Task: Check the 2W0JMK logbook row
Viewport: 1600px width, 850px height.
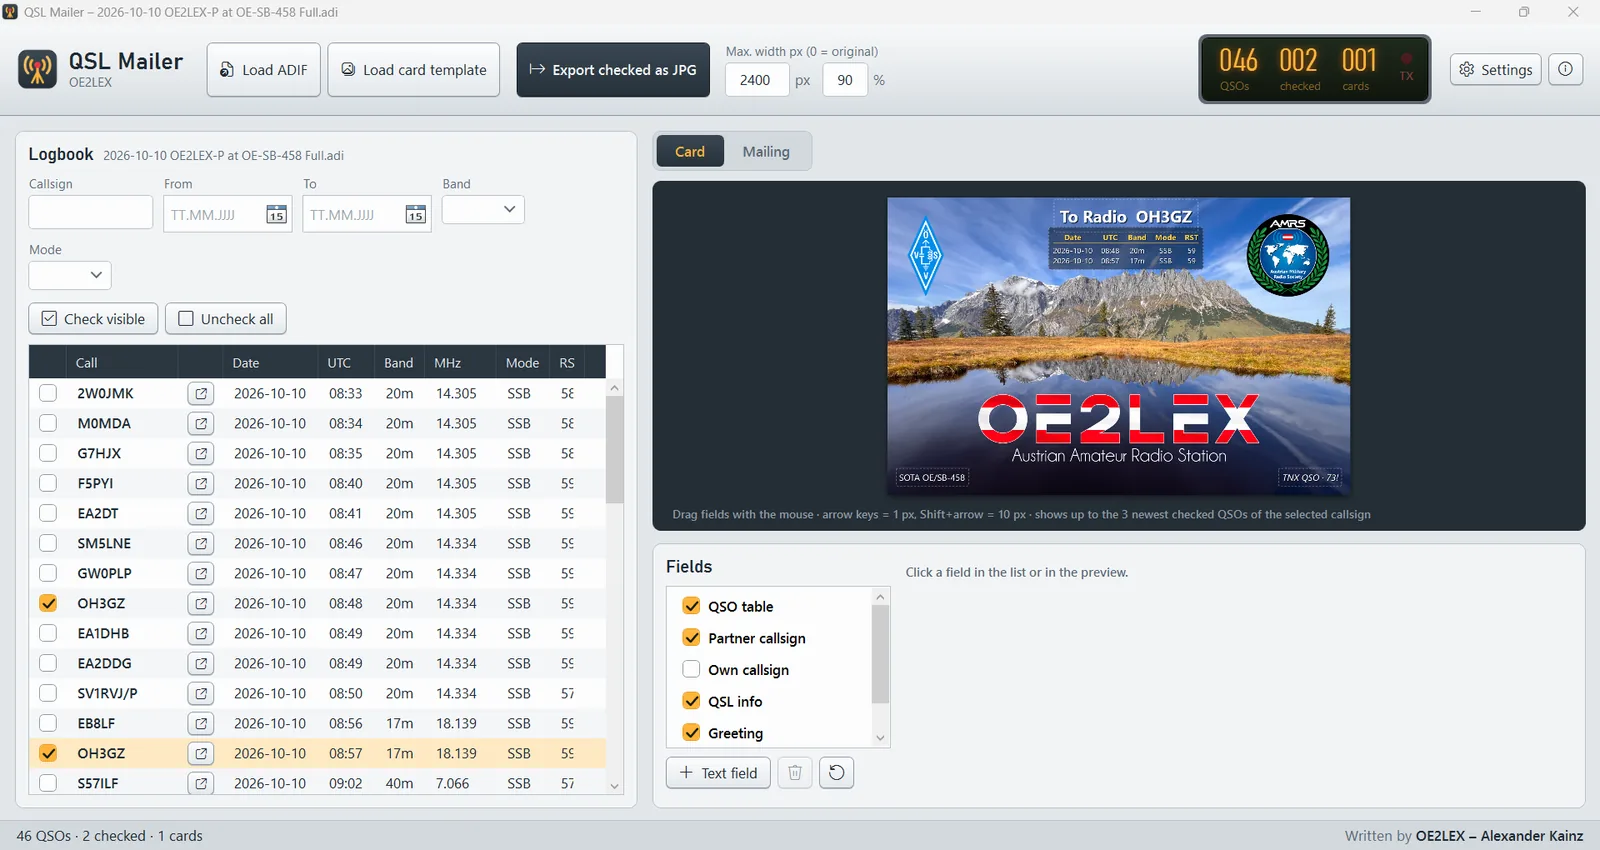Action: [x=48, y=394]
